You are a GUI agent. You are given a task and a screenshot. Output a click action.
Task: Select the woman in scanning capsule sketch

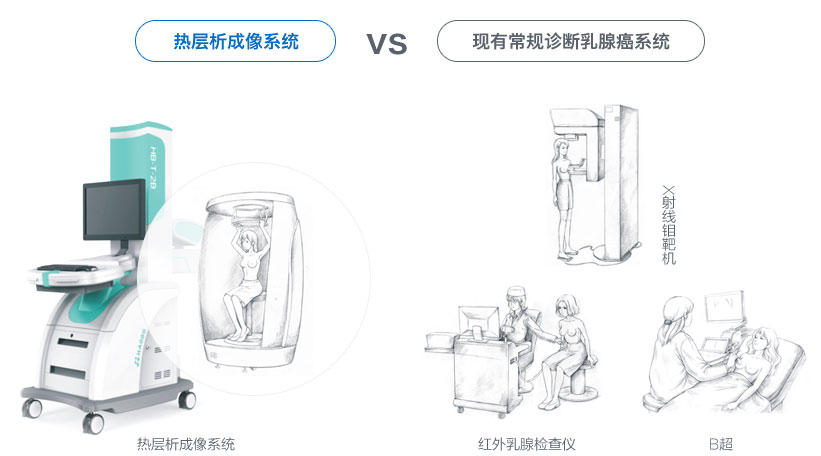click(x=250, y=283)
